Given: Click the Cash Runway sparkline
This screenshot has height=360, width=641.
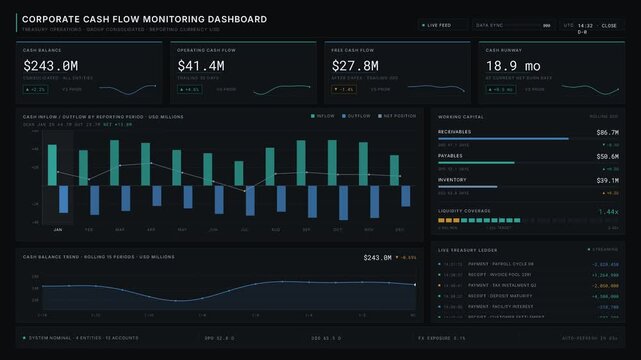Looking at the screenshot, I should pyautogui.click(x=590, y=89).
